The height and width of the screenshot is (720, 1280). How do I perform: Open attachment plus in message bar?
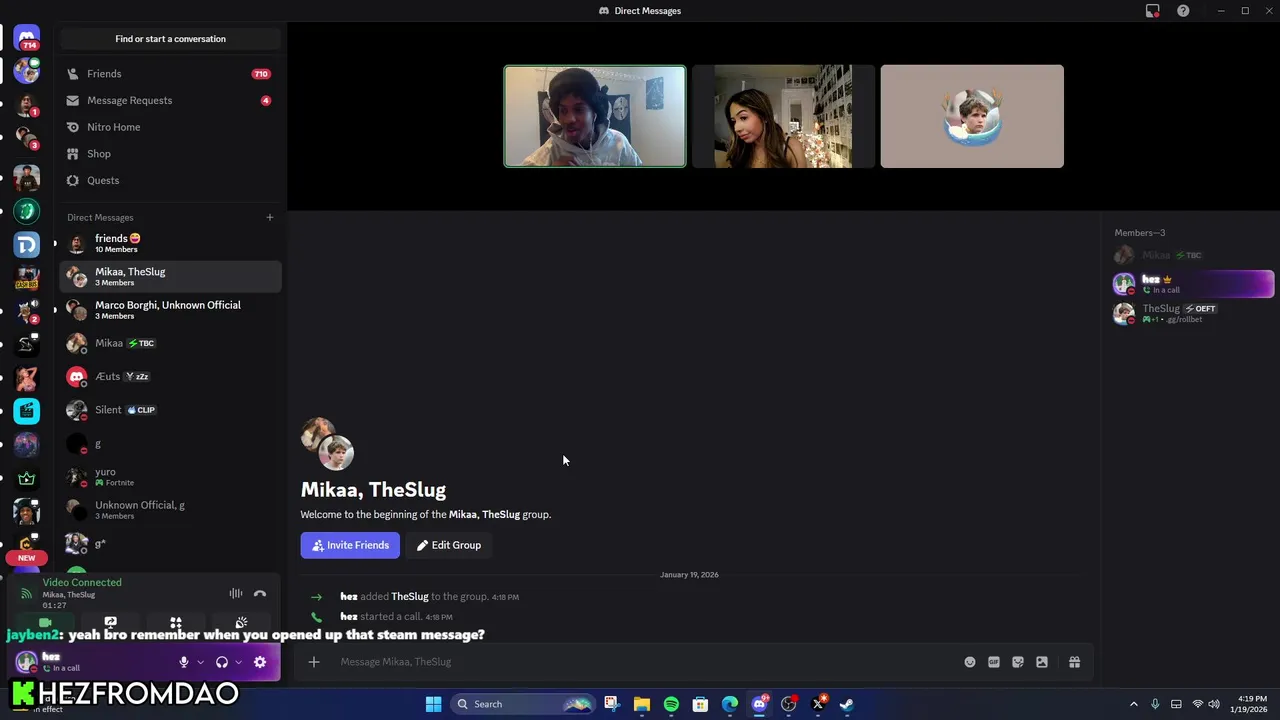(x=314, y=662)
